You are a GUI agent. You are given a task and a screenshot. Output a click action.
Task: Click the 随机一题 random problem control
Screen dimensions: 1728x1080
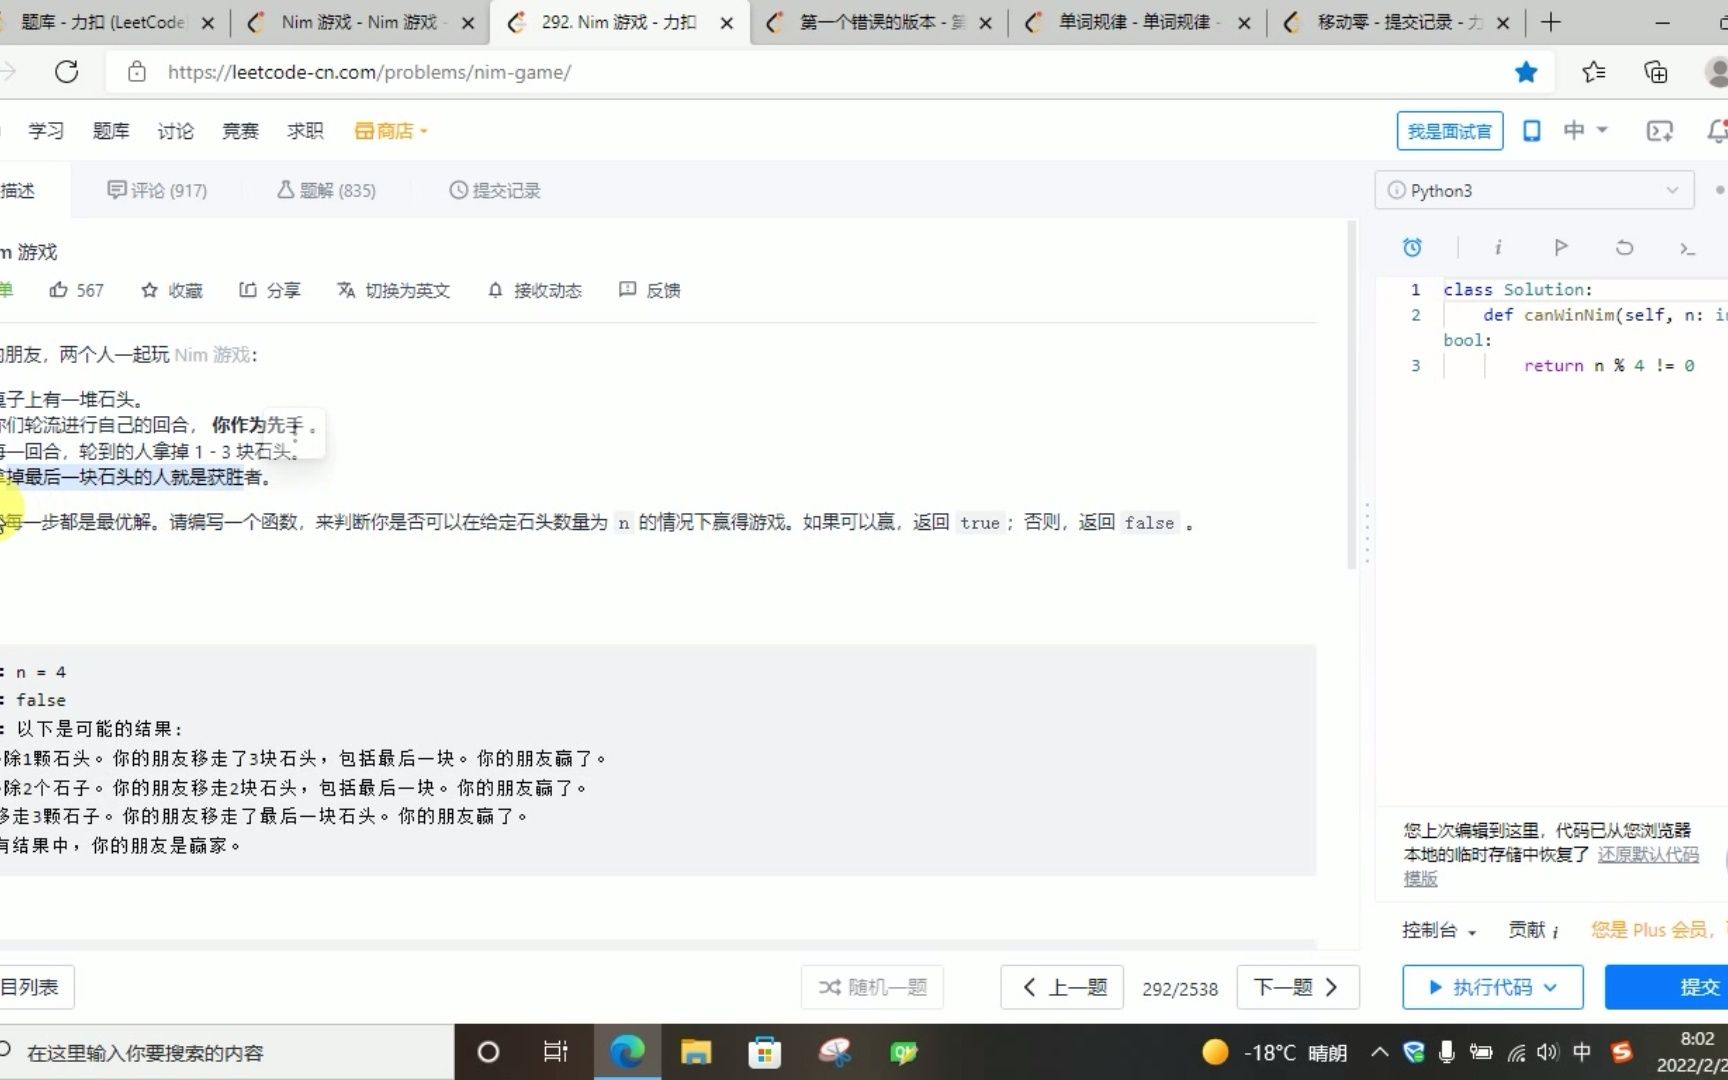coord(871,987)
